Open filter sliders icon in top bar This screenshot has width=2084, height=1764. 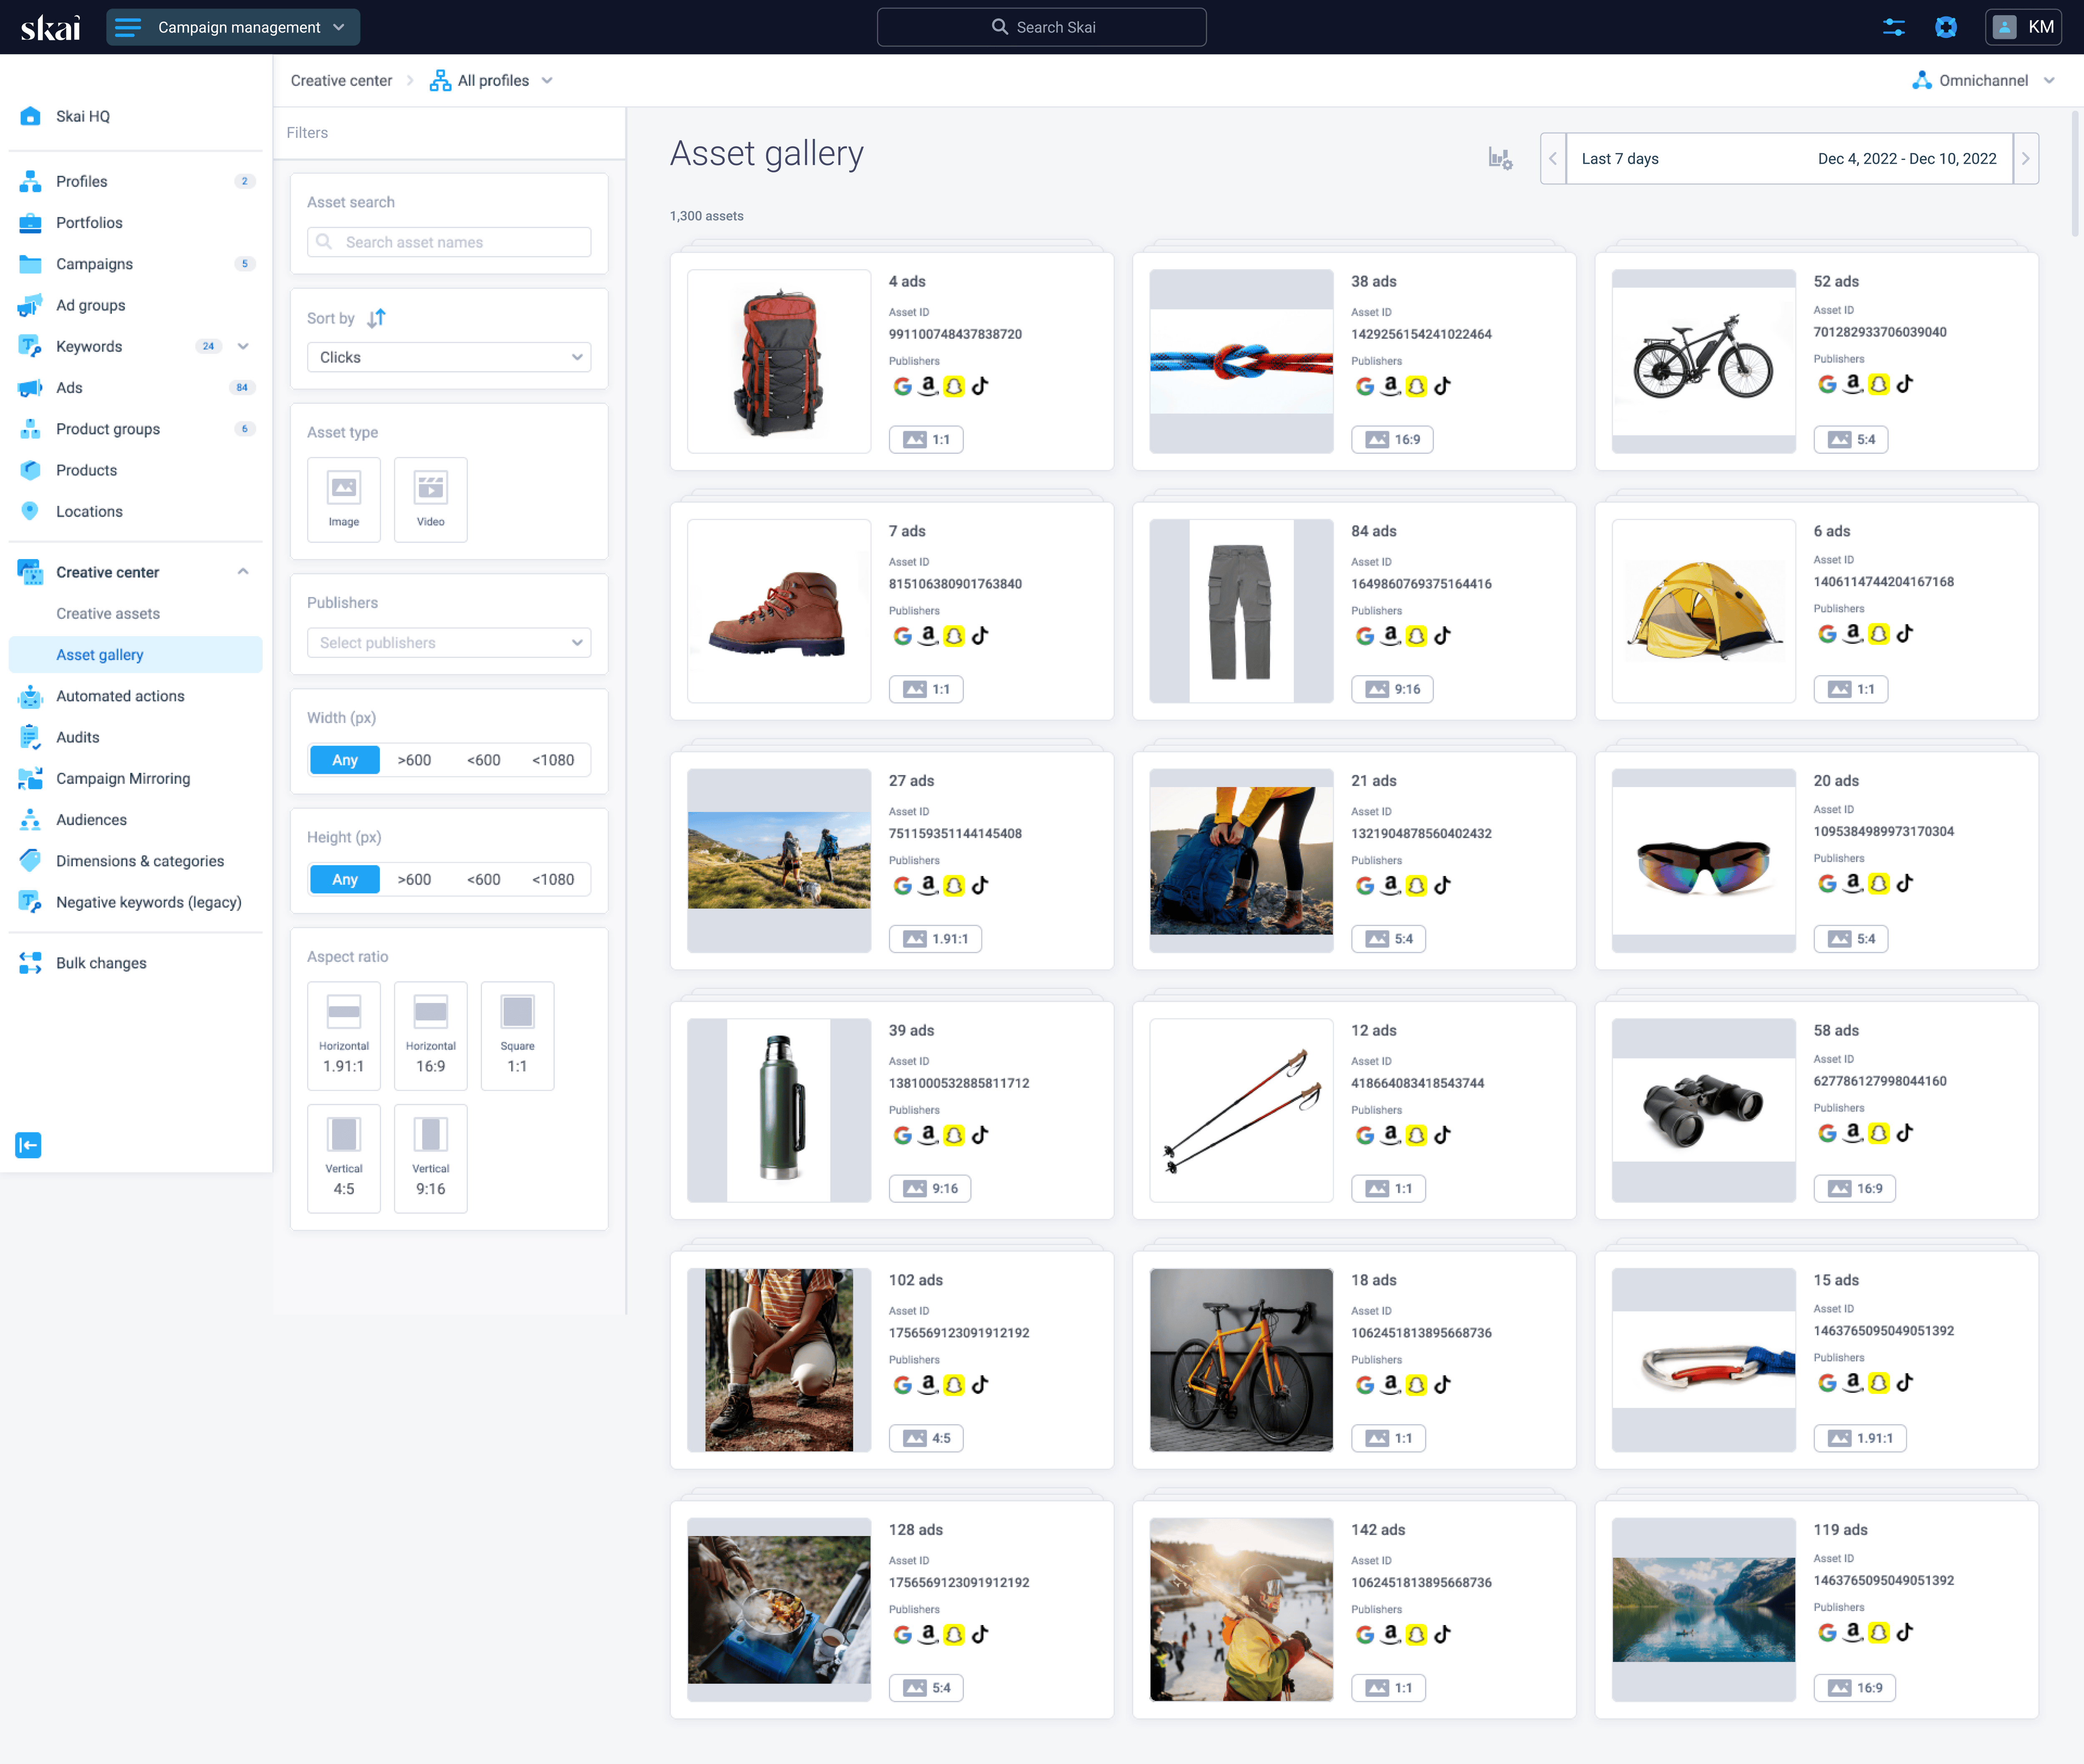1893,27
